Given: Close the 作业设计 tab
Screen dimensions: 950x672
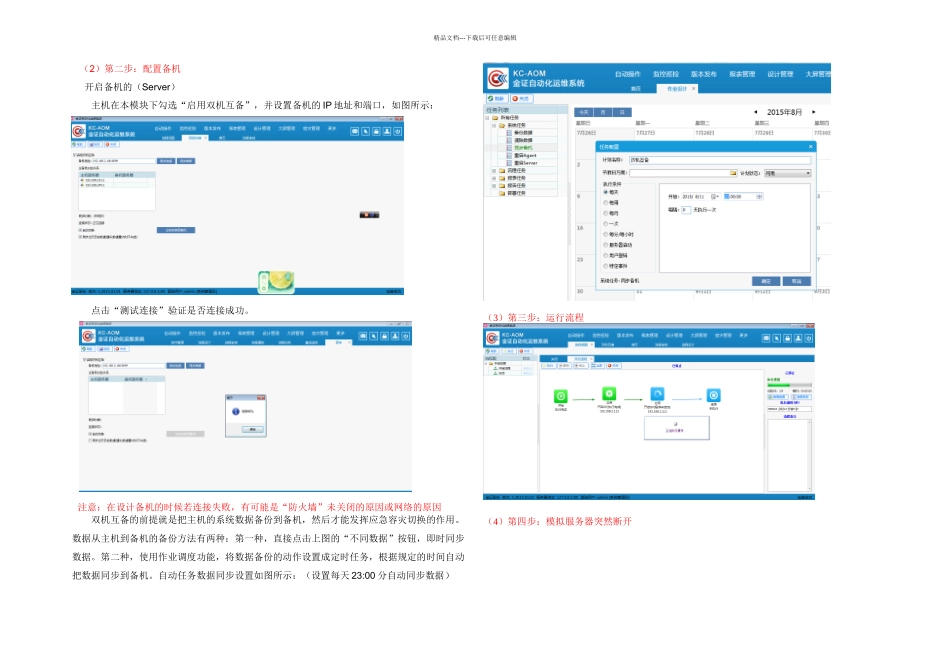Looking at the screenshot, I should click(694, 88).
